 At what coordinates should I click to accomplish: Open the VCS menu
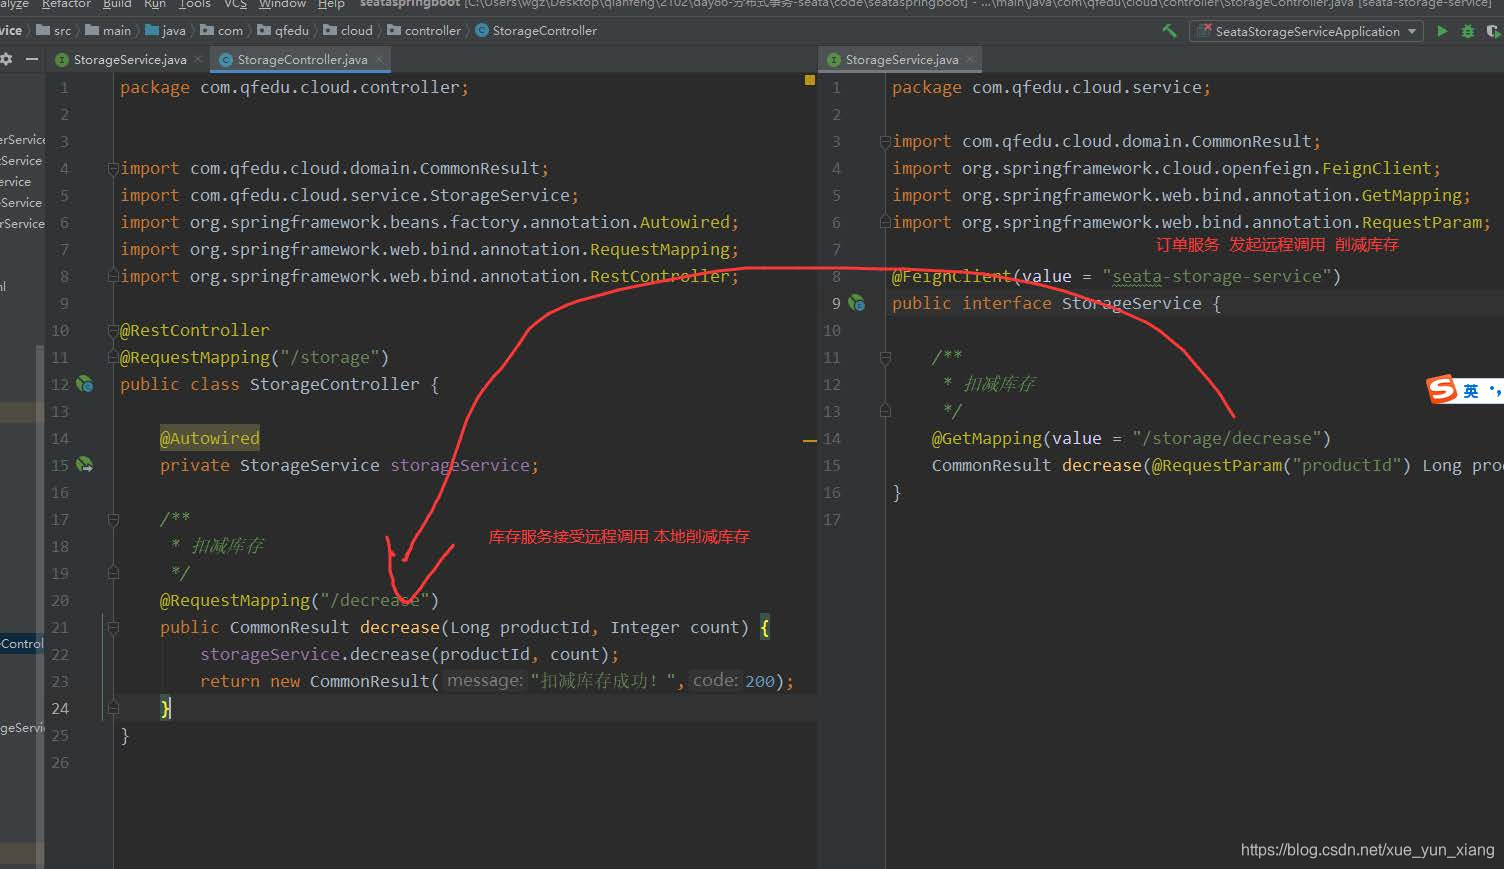(x=235, y=4)
